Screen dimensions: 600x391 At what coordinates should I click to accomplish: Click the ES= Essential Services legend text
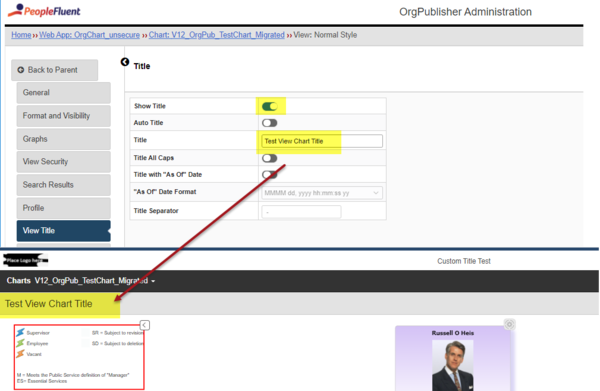click(x=42, y=381)
